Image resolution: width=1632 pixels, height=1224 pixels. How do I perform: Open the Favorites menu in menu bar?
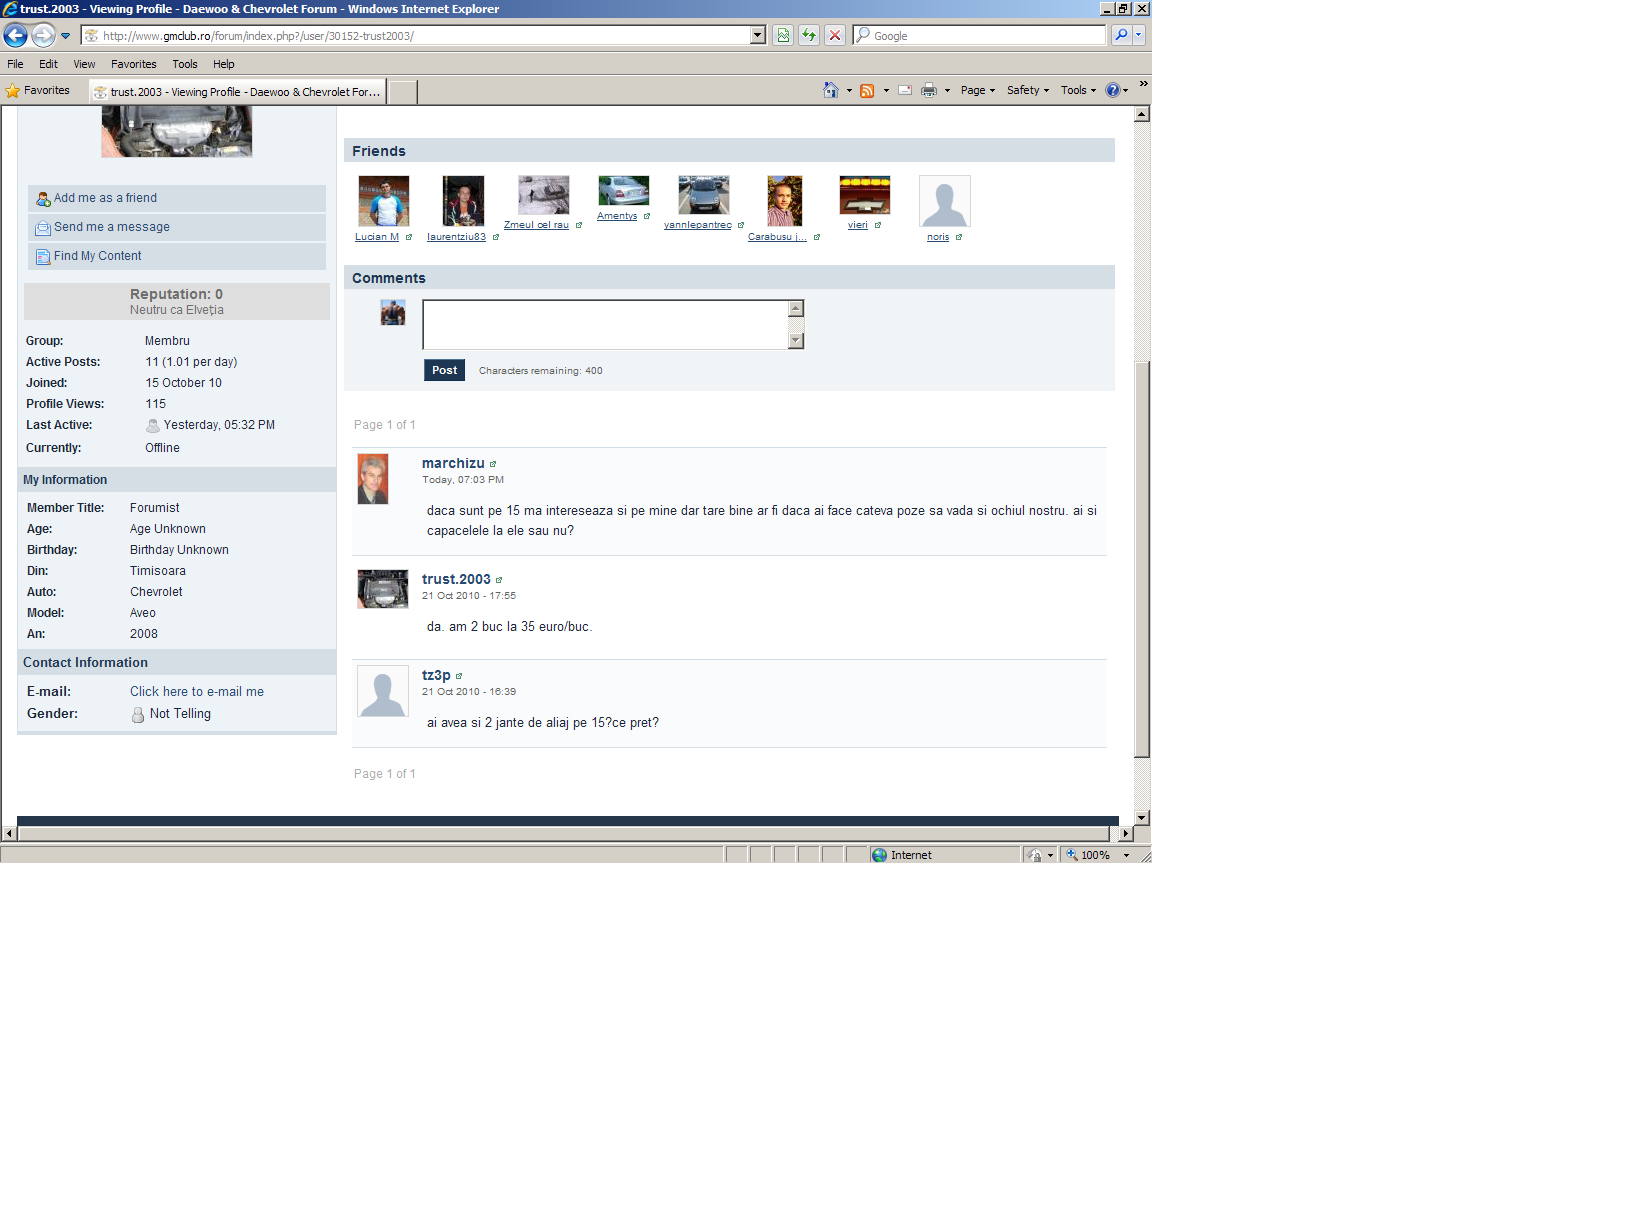[x=133, y=64]
